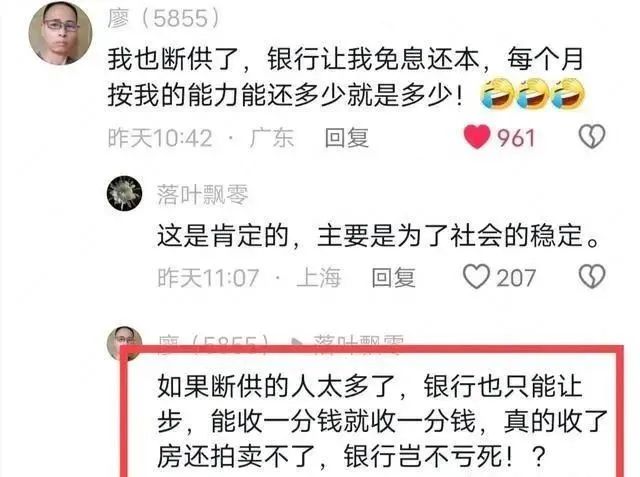Tap the laughing-crying emoji trio
Image resolution: width=640 pixels, height=477 pixels.
[533, 95]
